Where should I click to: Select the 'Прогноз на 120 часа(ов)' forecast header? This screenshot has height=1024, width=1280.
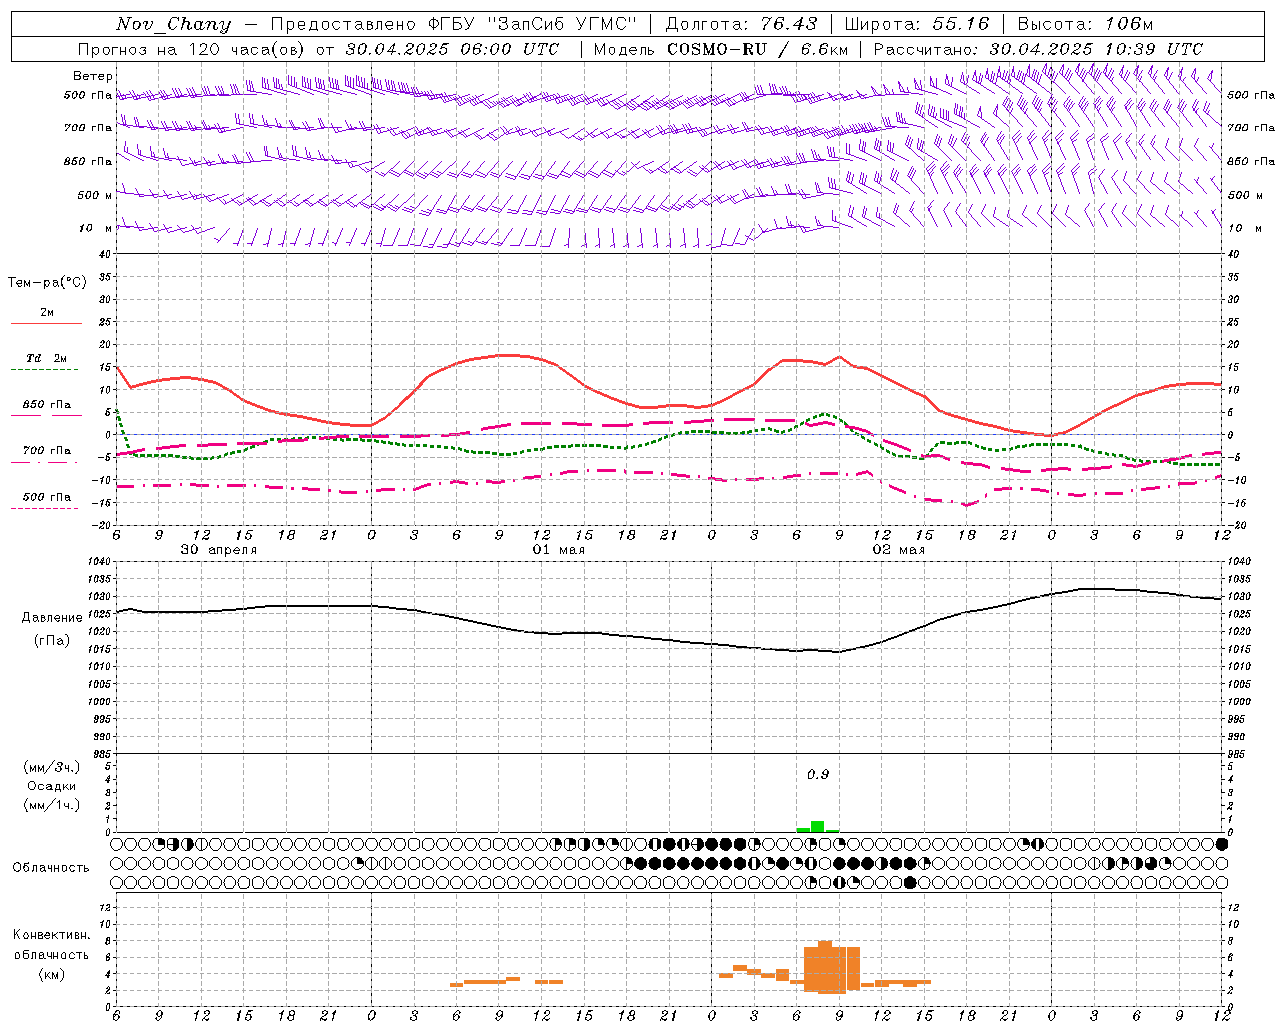point(193,49)
